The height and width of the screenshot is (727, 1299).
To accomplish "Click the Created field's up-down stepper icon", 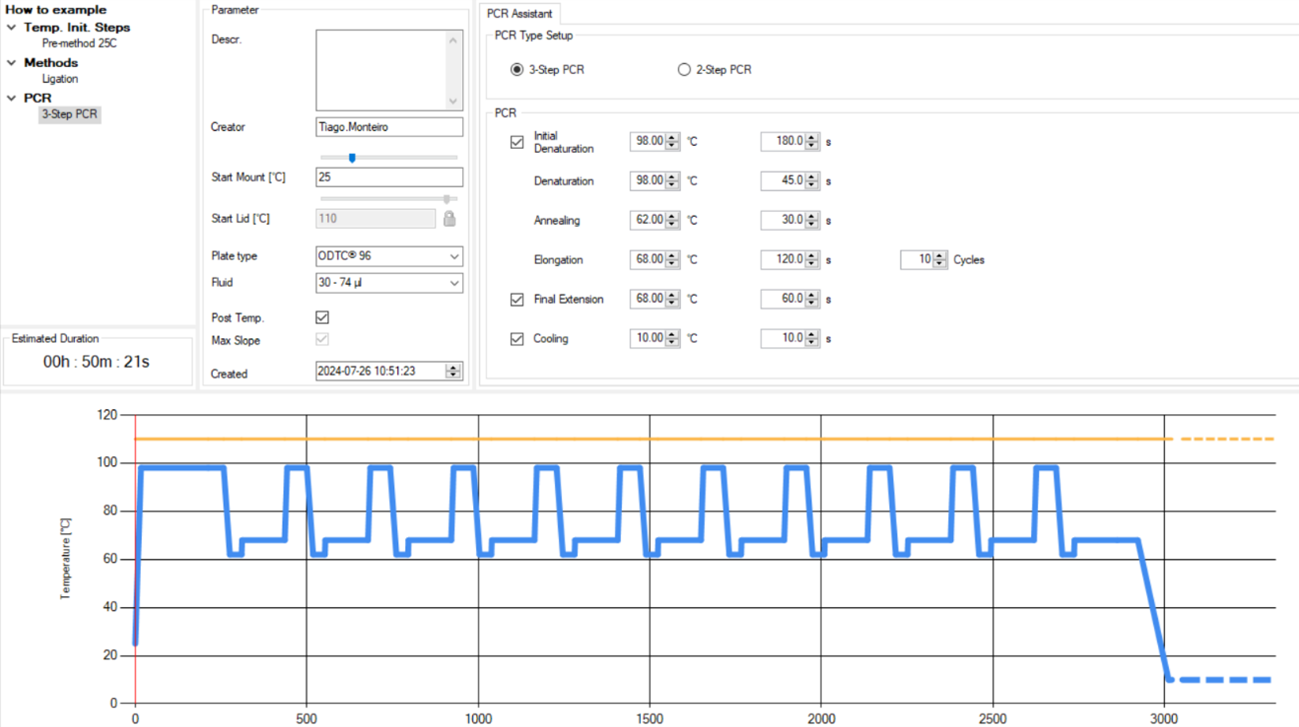I will (454, 370).
